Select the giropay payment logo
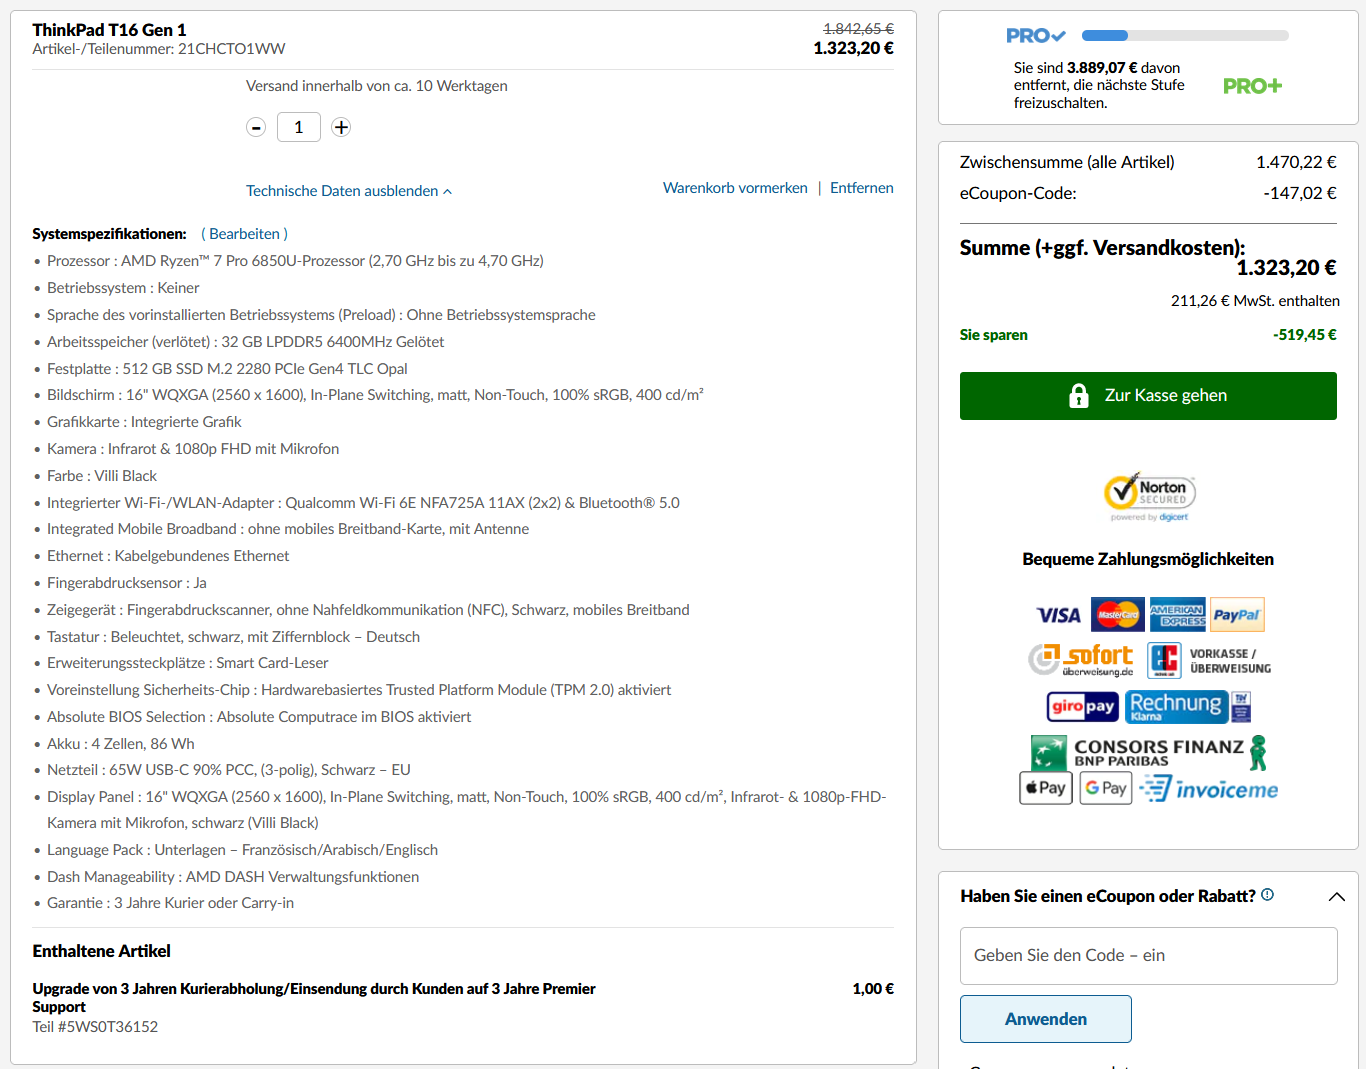This screenshot has width=1366, height=1069. coord(1082,707)
